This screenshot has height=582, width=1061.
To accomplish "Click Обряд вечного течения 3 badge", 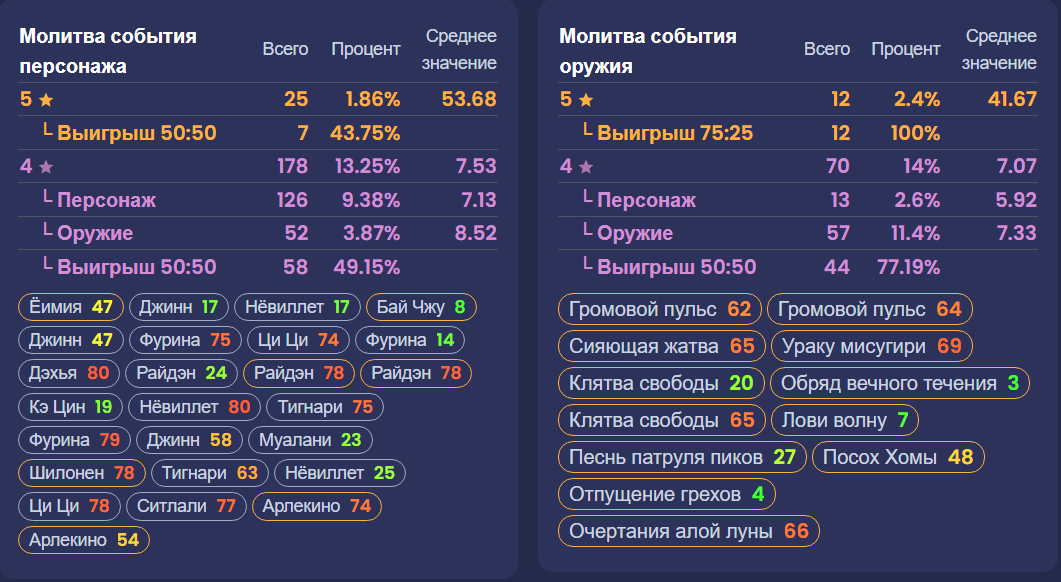I will (900, 383).
